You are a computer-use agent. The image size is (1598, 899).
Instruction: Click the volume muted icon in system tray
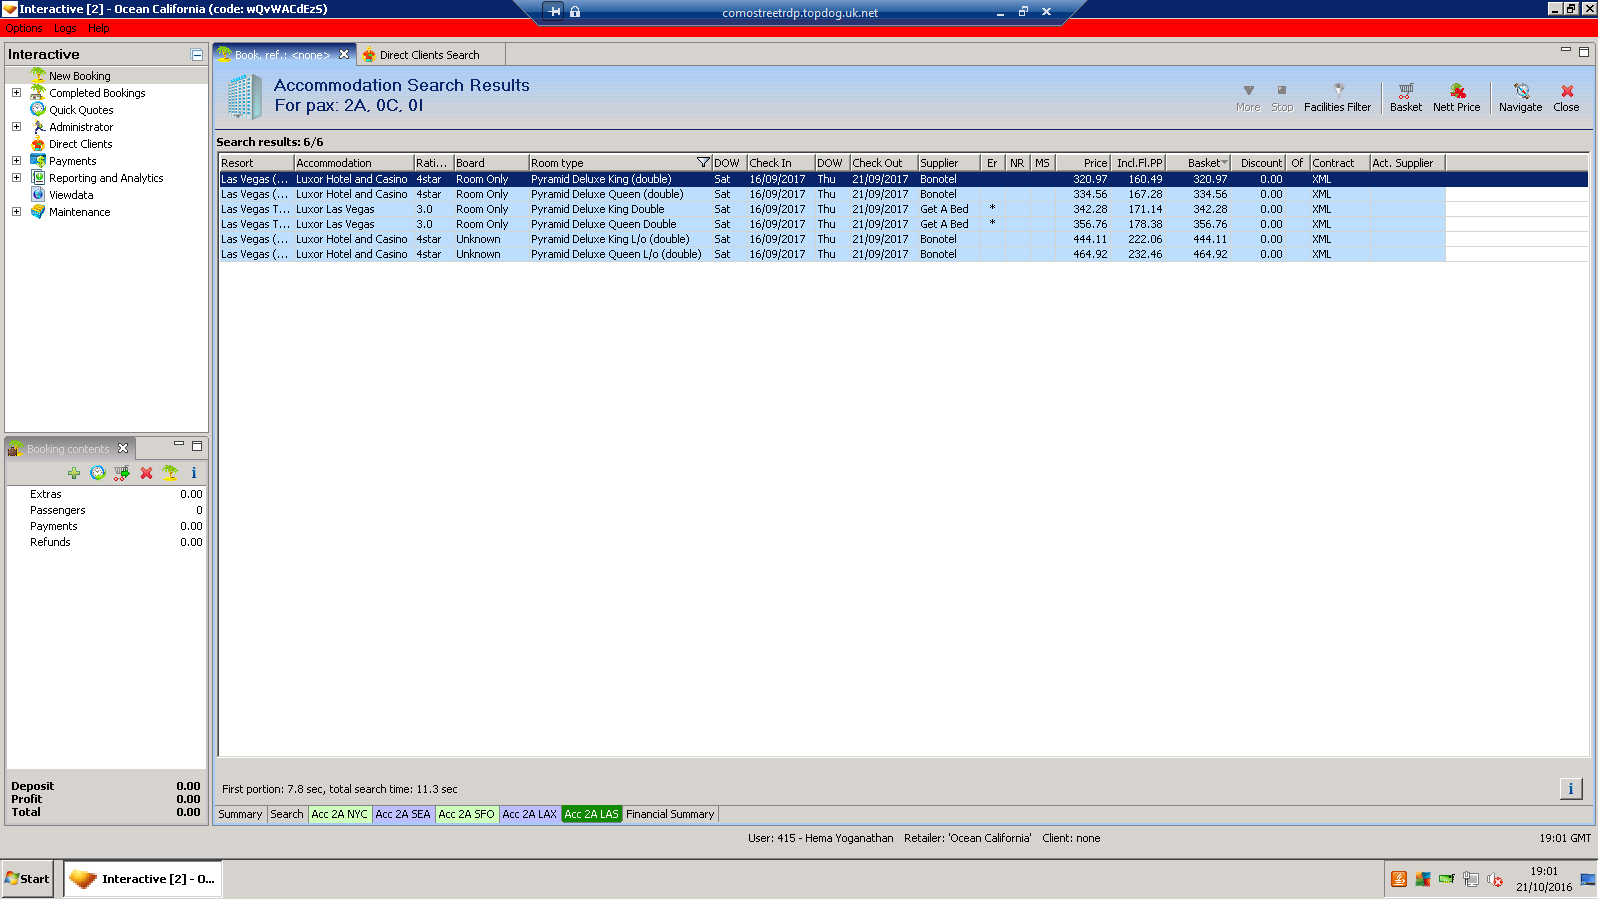click(x=1495, y=879)
